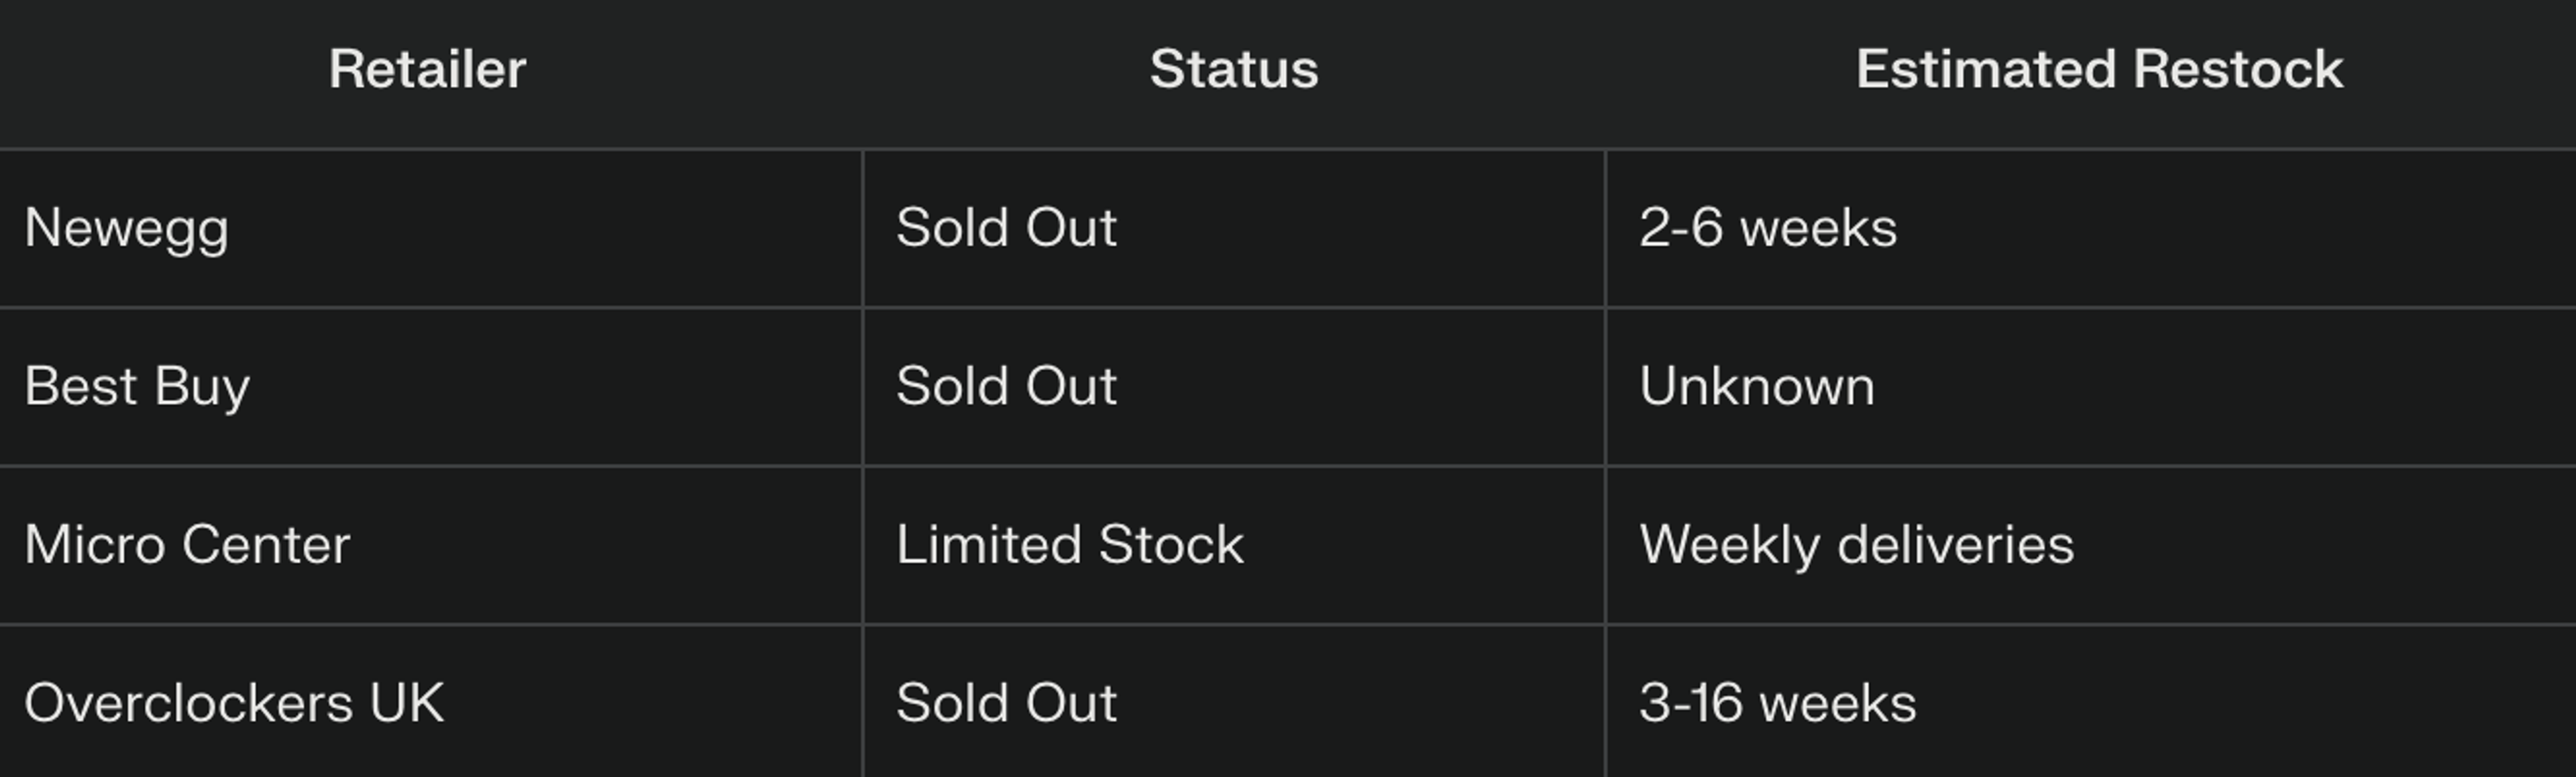Click the Overclockers UK retailer name

click(x=234, y=703)
